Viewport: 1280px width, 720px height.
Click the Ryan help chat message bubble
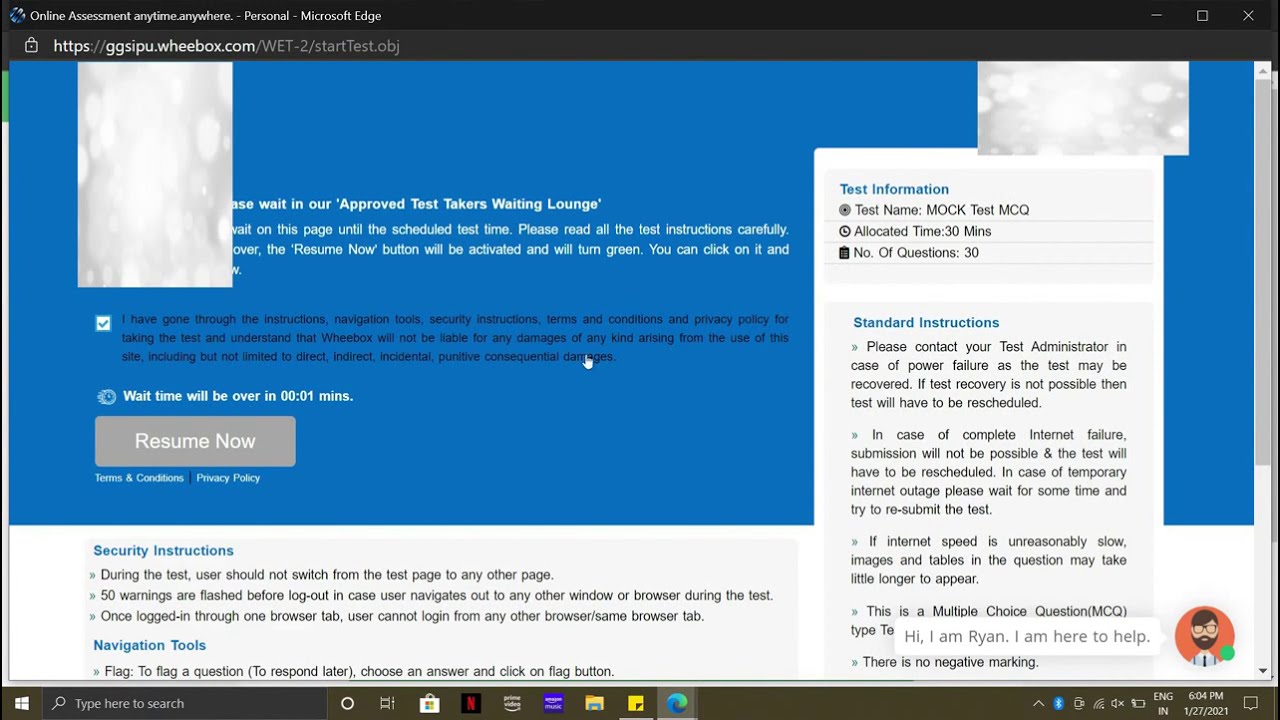(1027, 636)
